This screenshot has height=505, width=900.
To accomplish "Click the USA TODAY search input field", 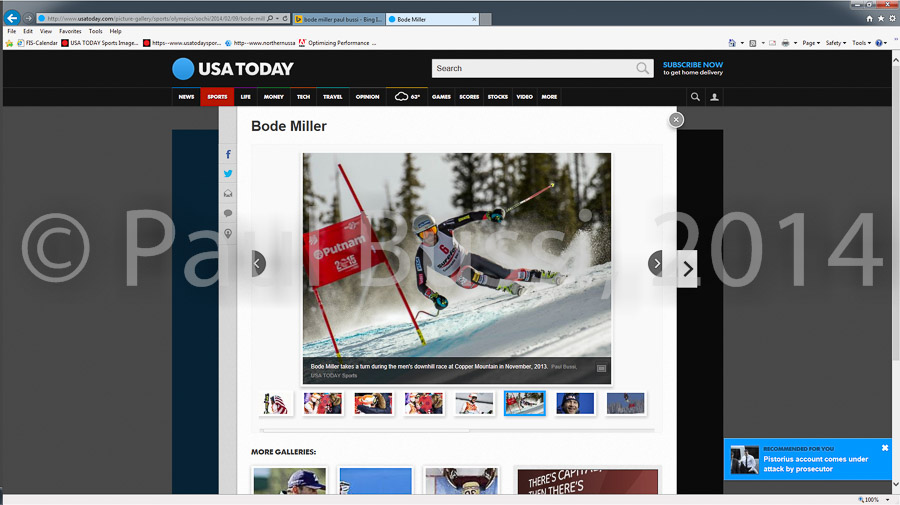I will (x=533, y=68).
